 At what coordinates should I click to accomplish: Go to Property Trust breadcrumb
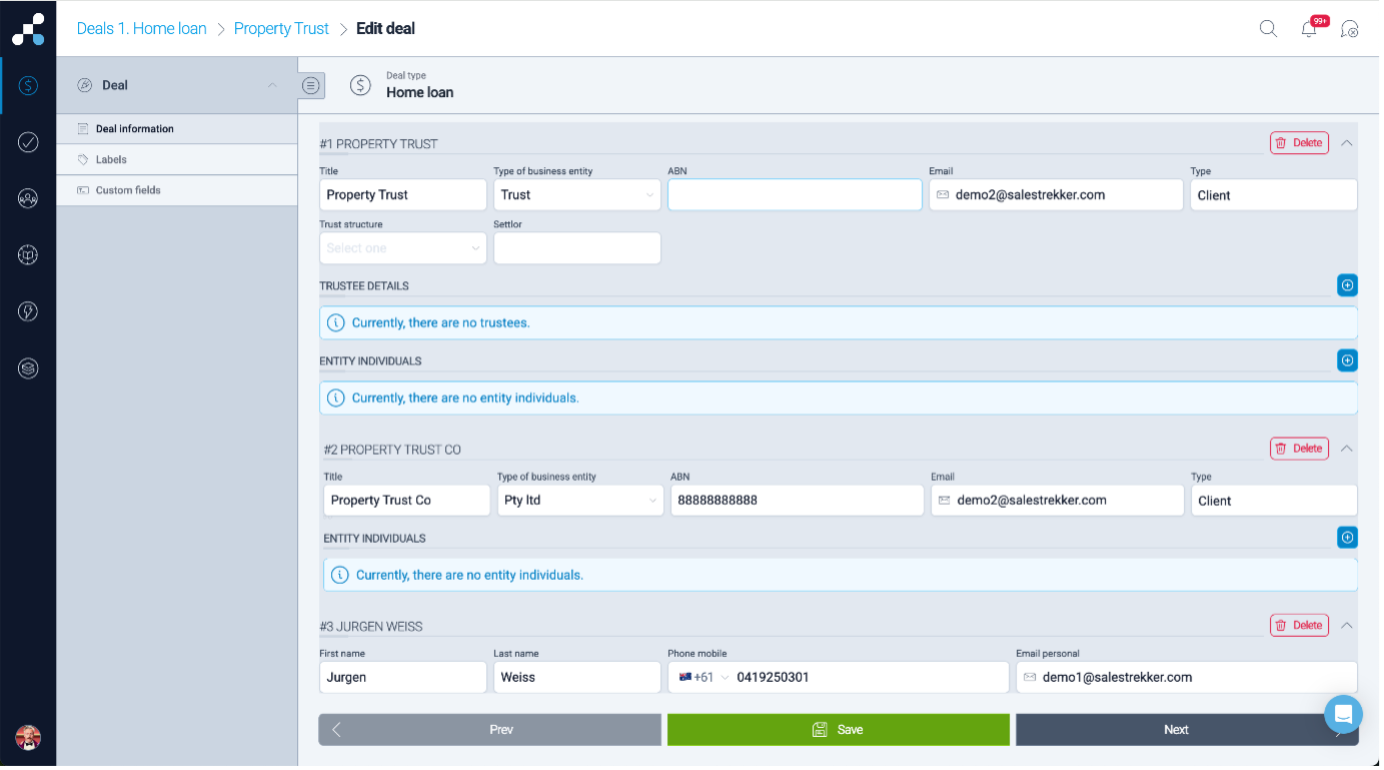point(281,29)
